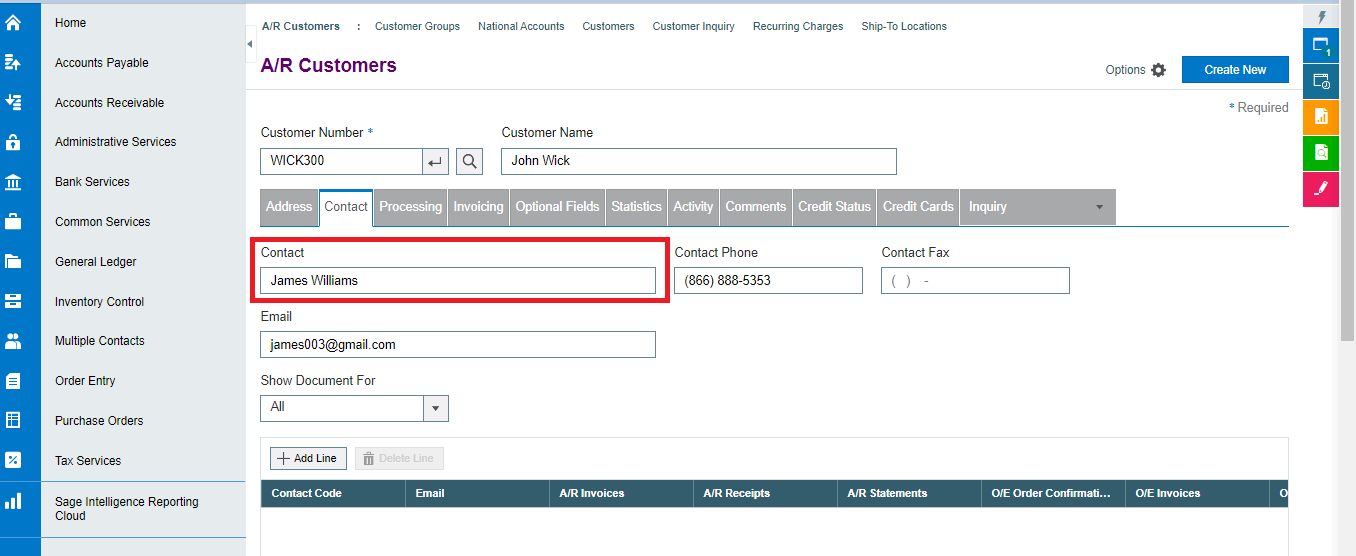Click the Tax Services percent icon
This screenshot has width=1356, height=556.
coord(13,460)
